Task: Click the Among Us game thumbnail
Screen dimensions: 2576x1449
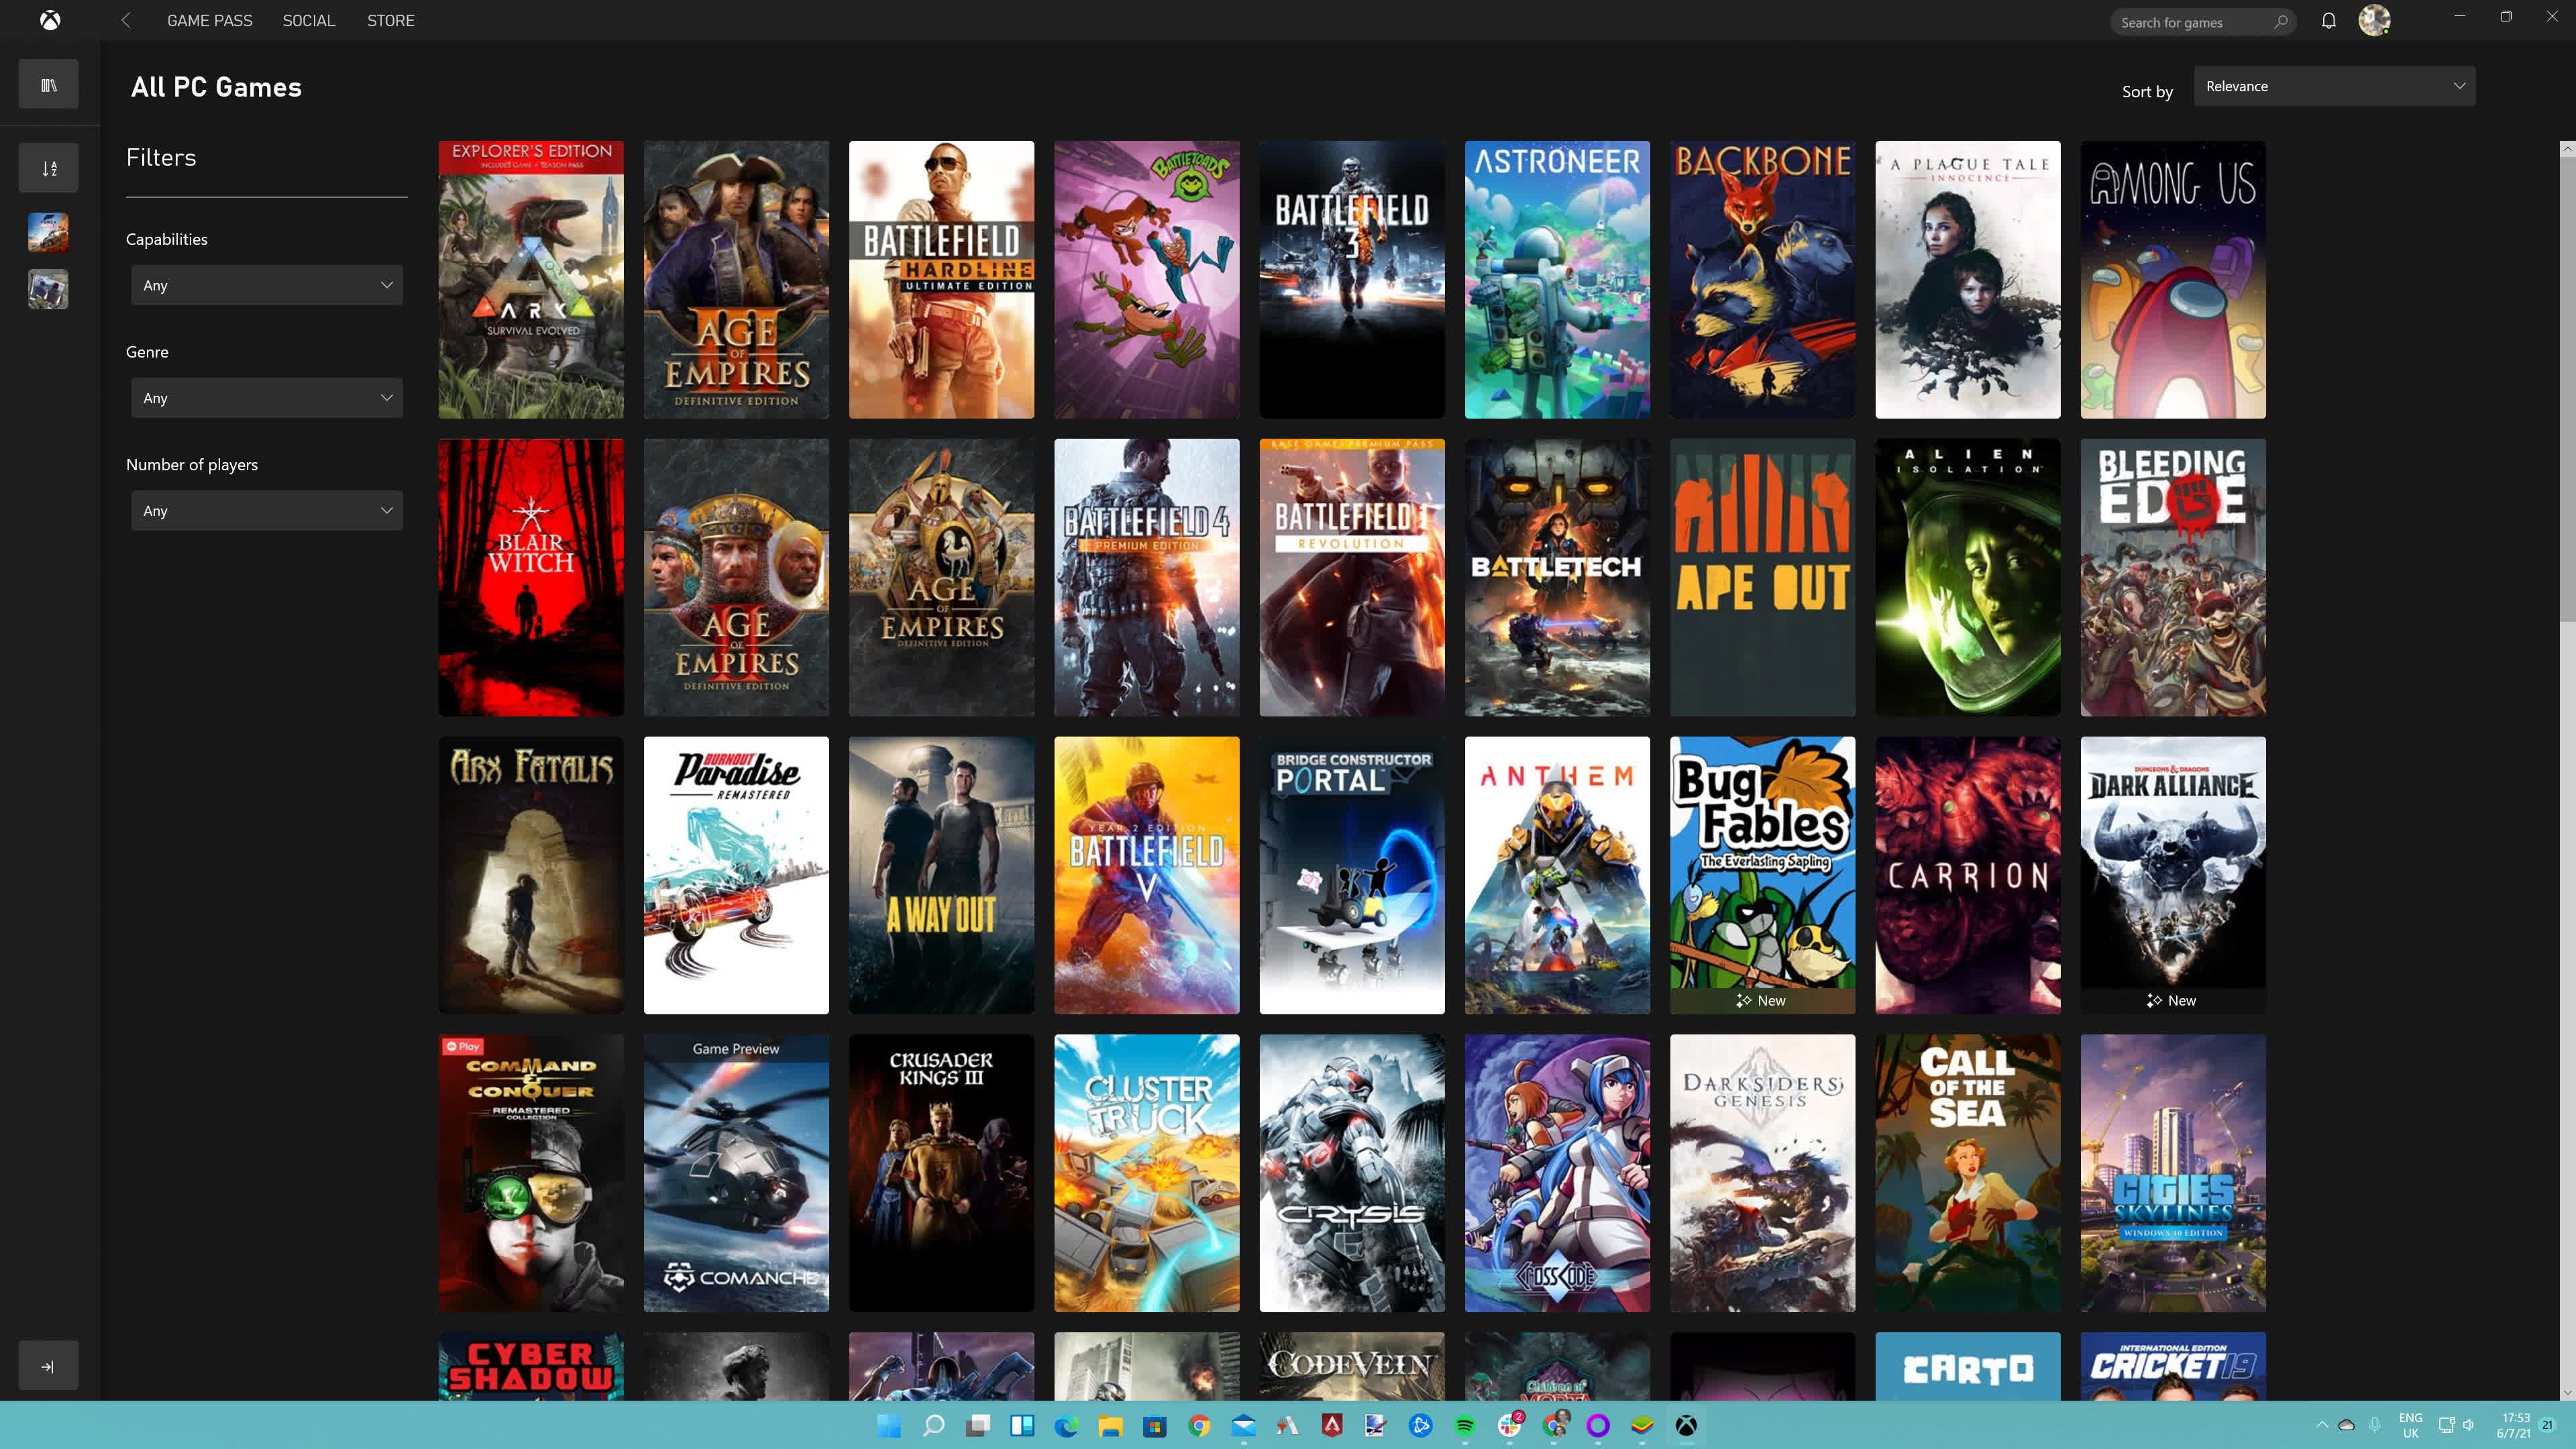Action: [2173, 278]
